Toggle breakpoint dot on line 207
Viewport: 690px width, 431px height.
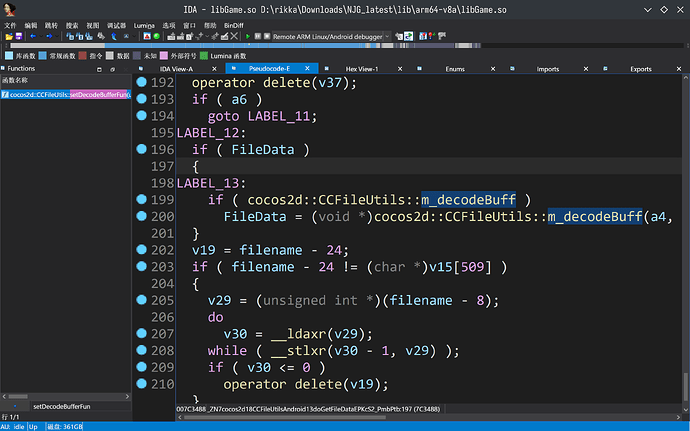[141, 333]
